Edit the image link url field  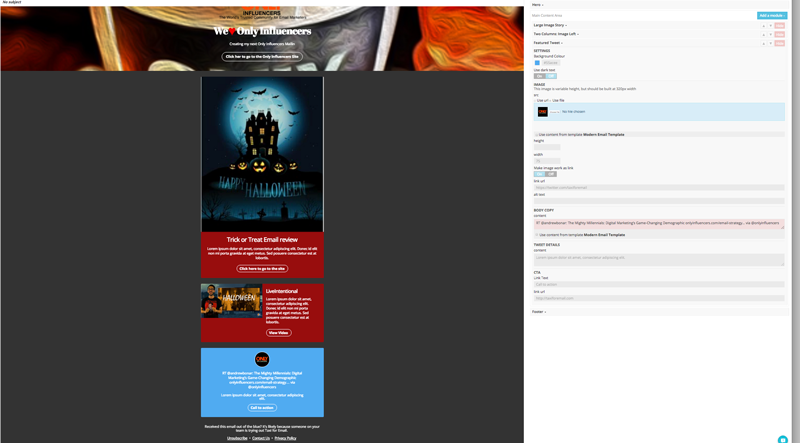pos(659,187)
